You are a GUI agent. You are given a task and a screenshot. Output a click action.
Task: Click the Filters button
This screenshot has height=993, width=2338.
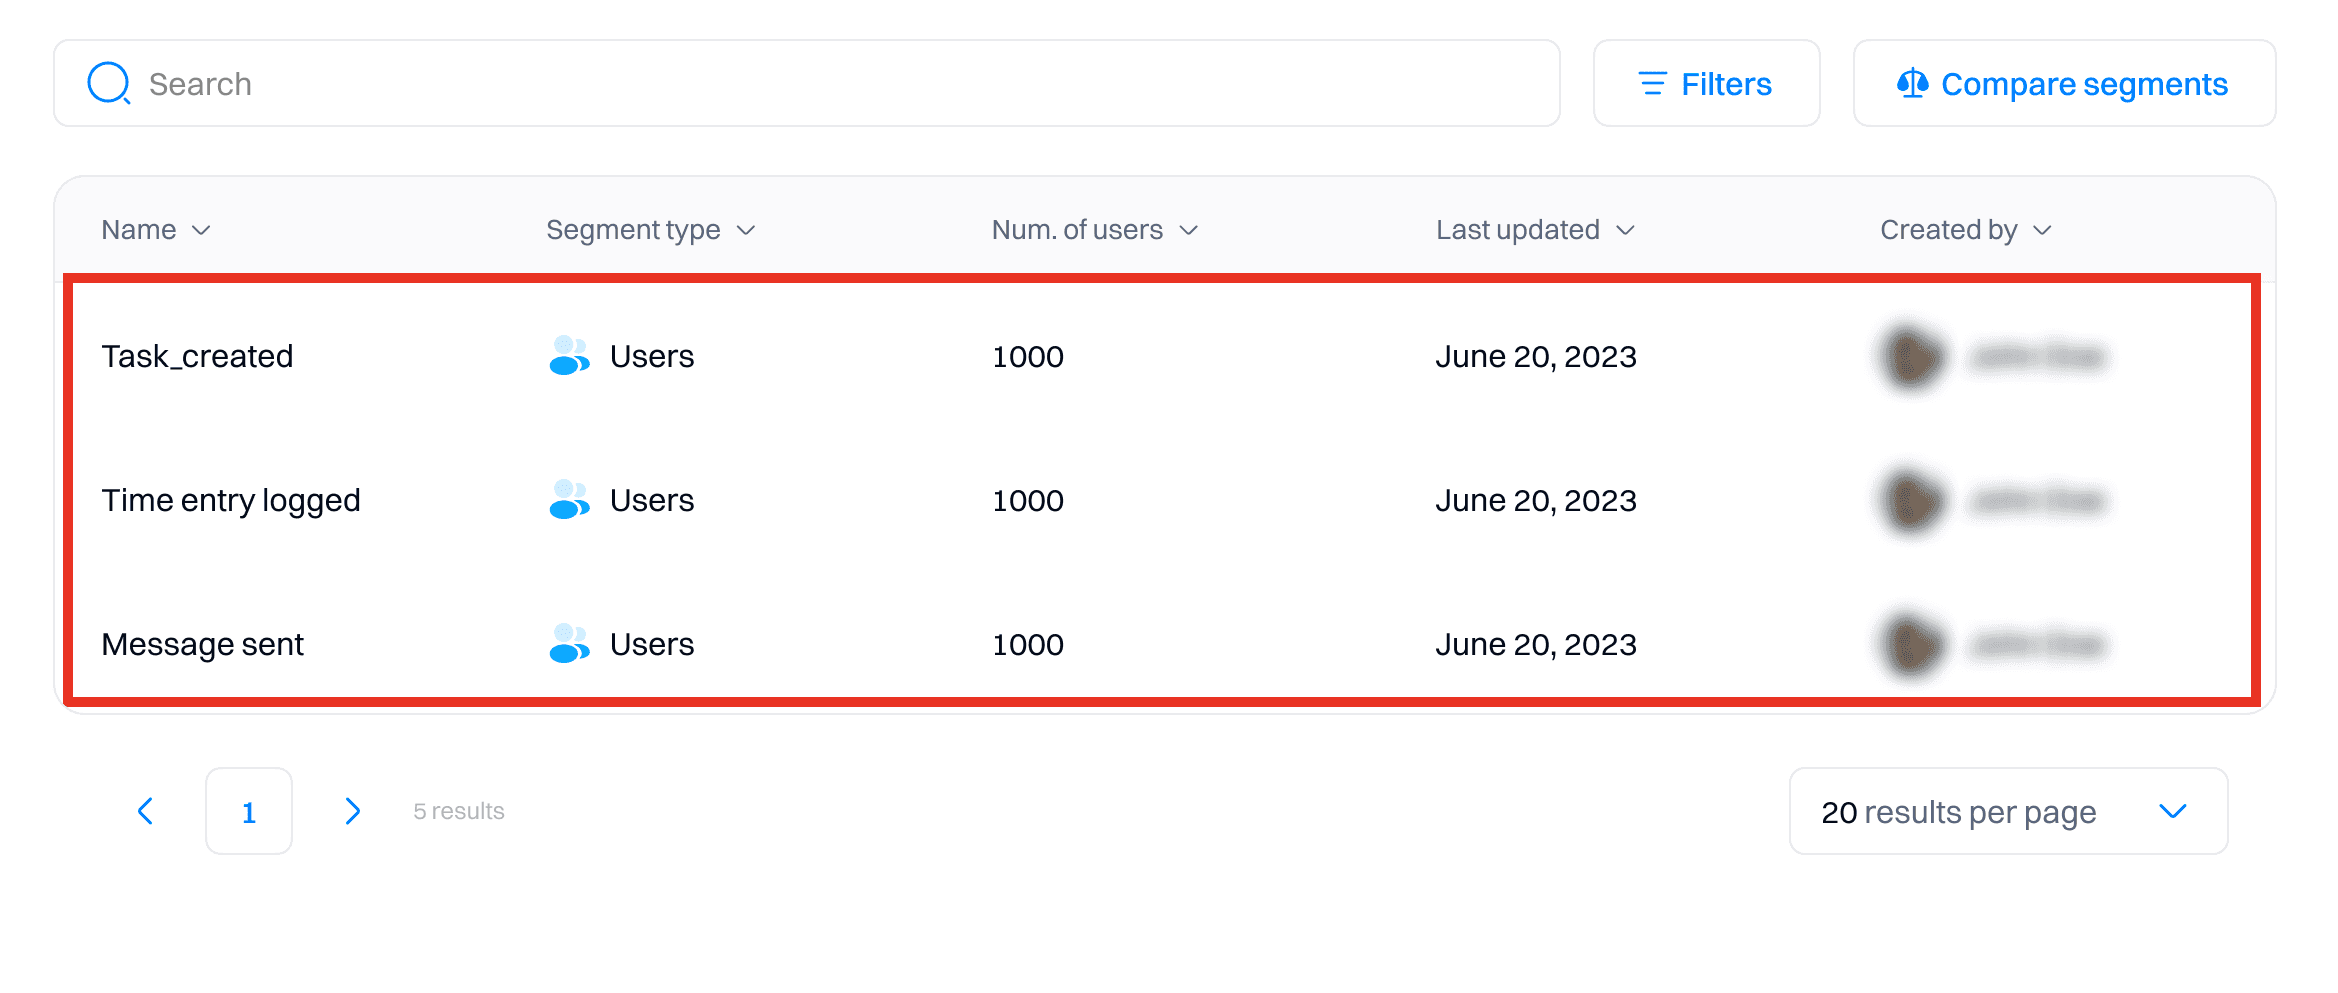pyautogui.click(x=1707, y=83)
